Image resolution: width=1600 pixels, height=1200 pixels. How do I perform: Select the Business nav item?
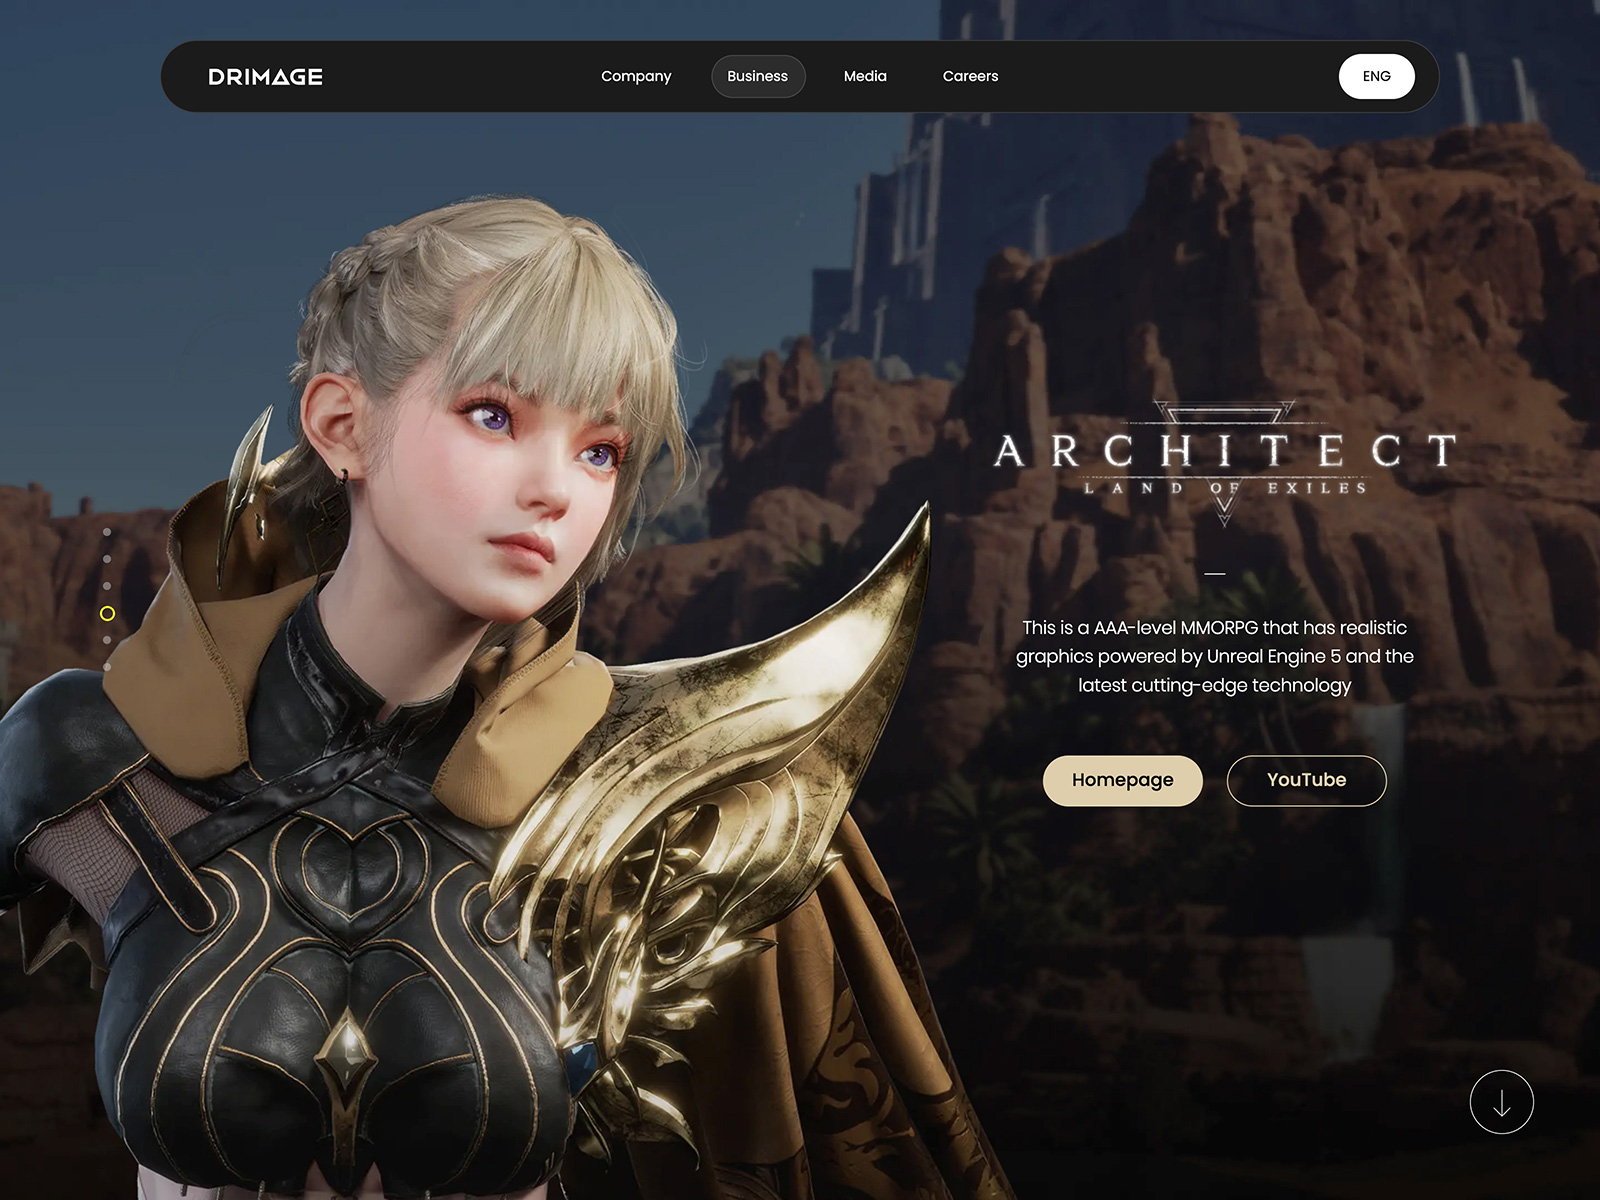click(x=758, y=76)
